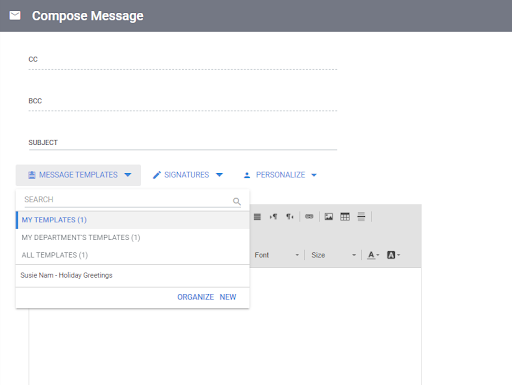The width and height of the screenshot is (512, 385).
Task: Choose Susie Nam - Holiday Greetings template
Action: [x=133, y=275]
